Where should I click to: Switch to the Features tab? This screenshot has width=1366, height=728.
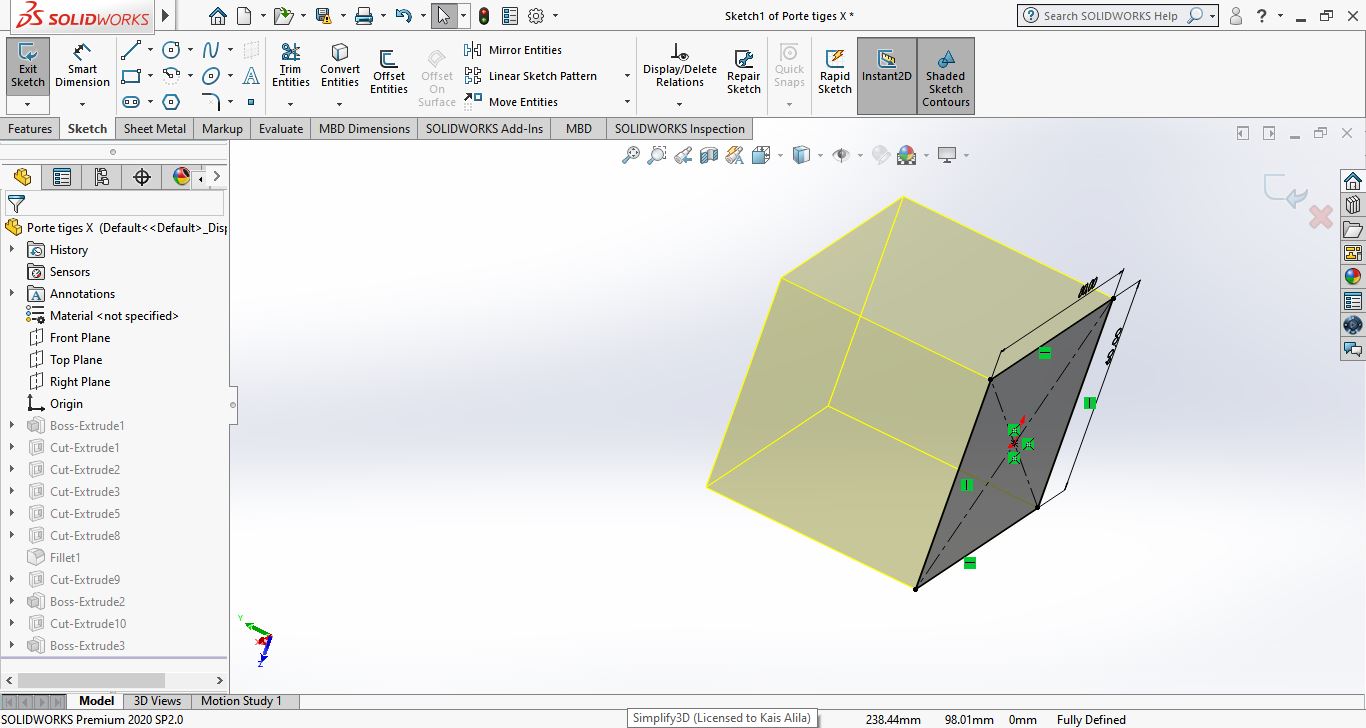pyautogui.click(x=30, y=129)
